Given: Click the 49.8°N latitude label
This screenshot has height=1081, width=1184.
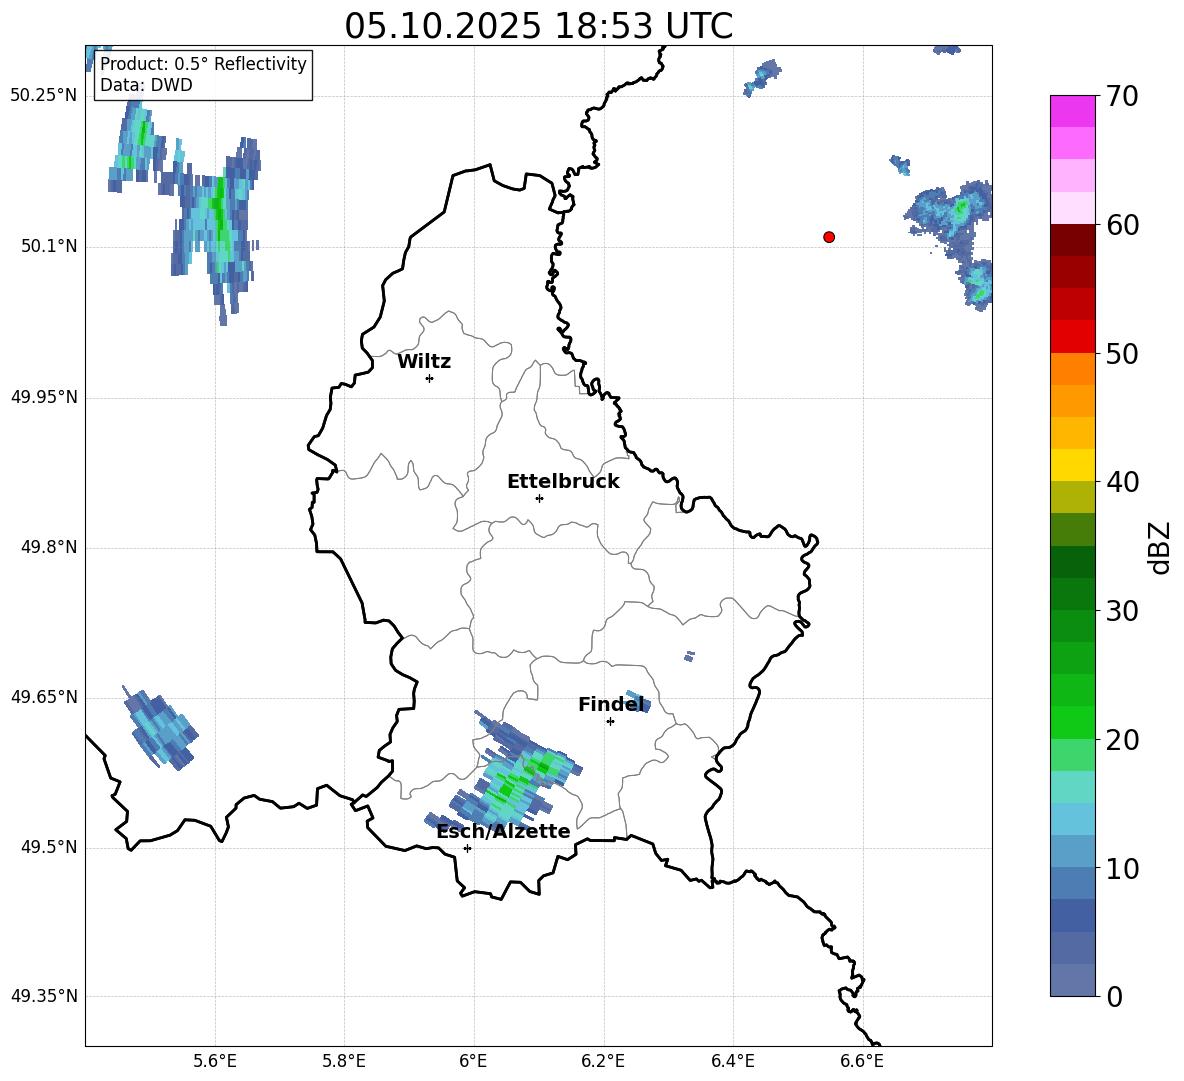Looking at the screenshot, I should [x=49, y=547].
